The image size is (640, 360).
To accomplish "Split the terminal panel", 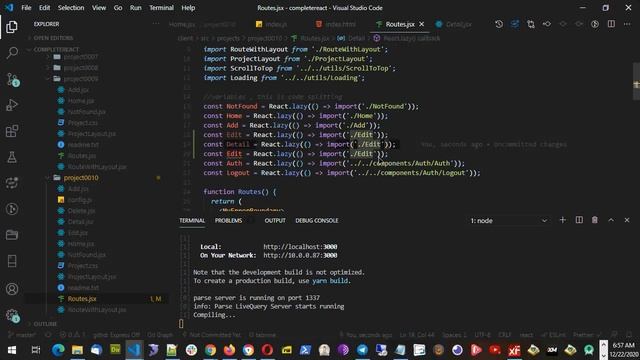I will click(x=579, y=220).
